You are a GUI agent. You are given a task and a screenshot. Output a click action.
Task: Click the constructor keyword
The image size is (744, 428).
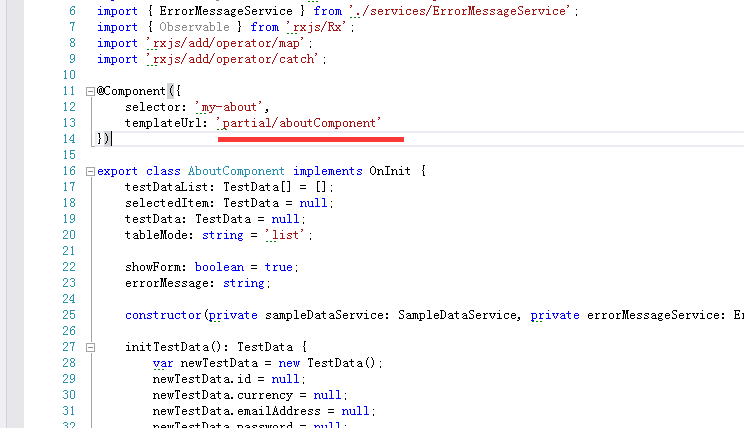(163, 315)
